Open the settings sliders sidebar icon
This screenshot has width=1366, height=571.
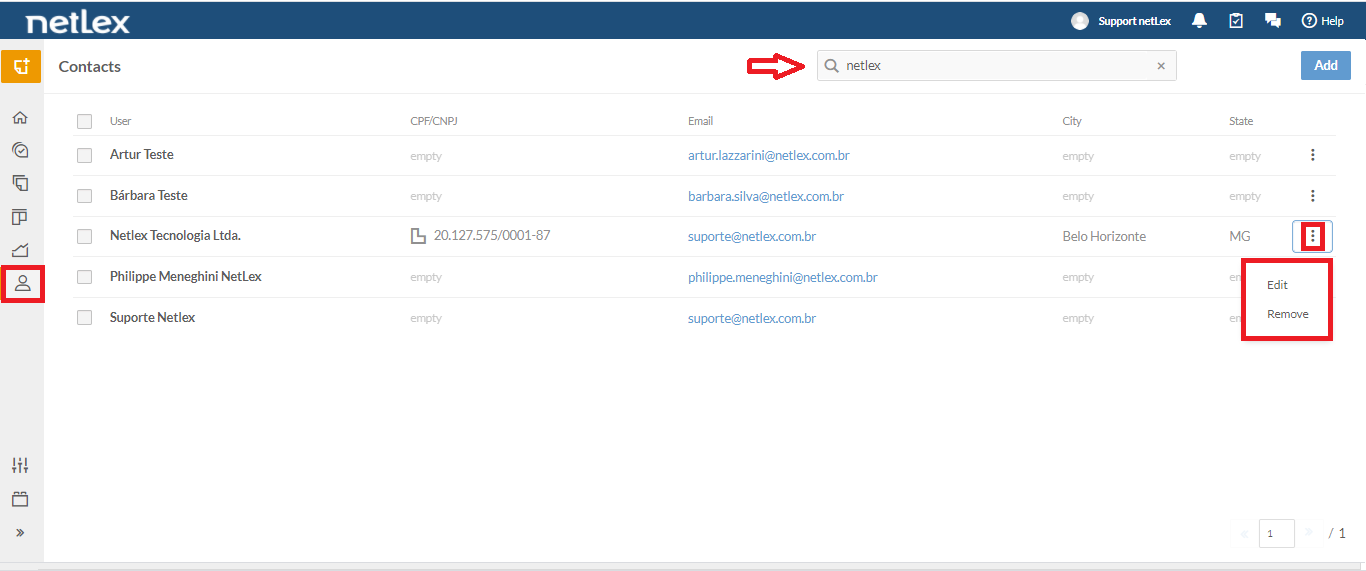tap(20, 465)
